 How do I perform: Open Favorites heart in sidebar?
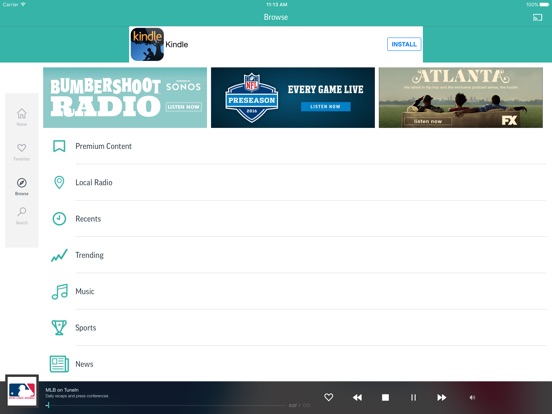tap(21, 152)
